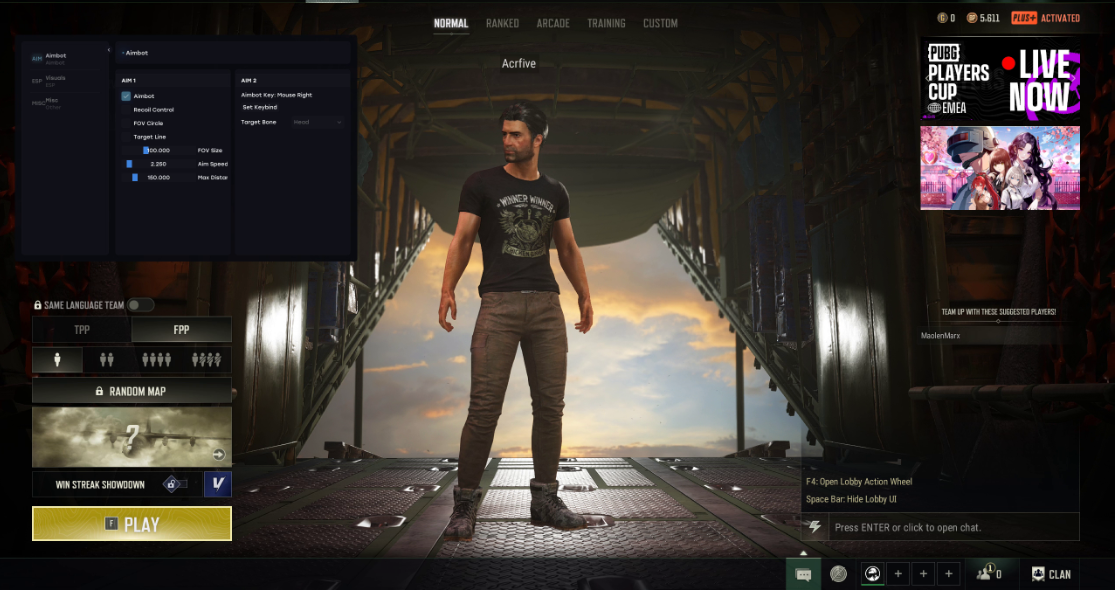Switch to the NORMAL mode tab
1115x590 pixels.
451,23
